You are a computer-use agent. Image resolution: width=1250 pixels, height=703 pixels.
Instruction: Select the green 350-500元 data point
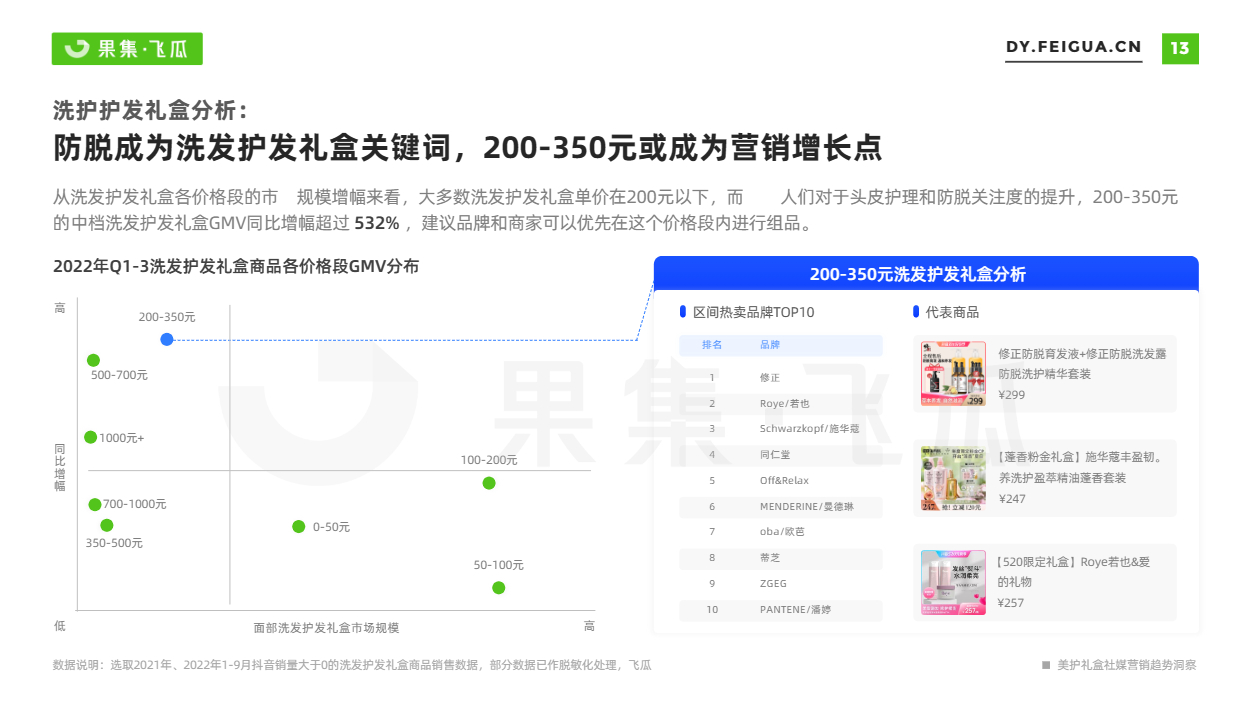(107, 525)
